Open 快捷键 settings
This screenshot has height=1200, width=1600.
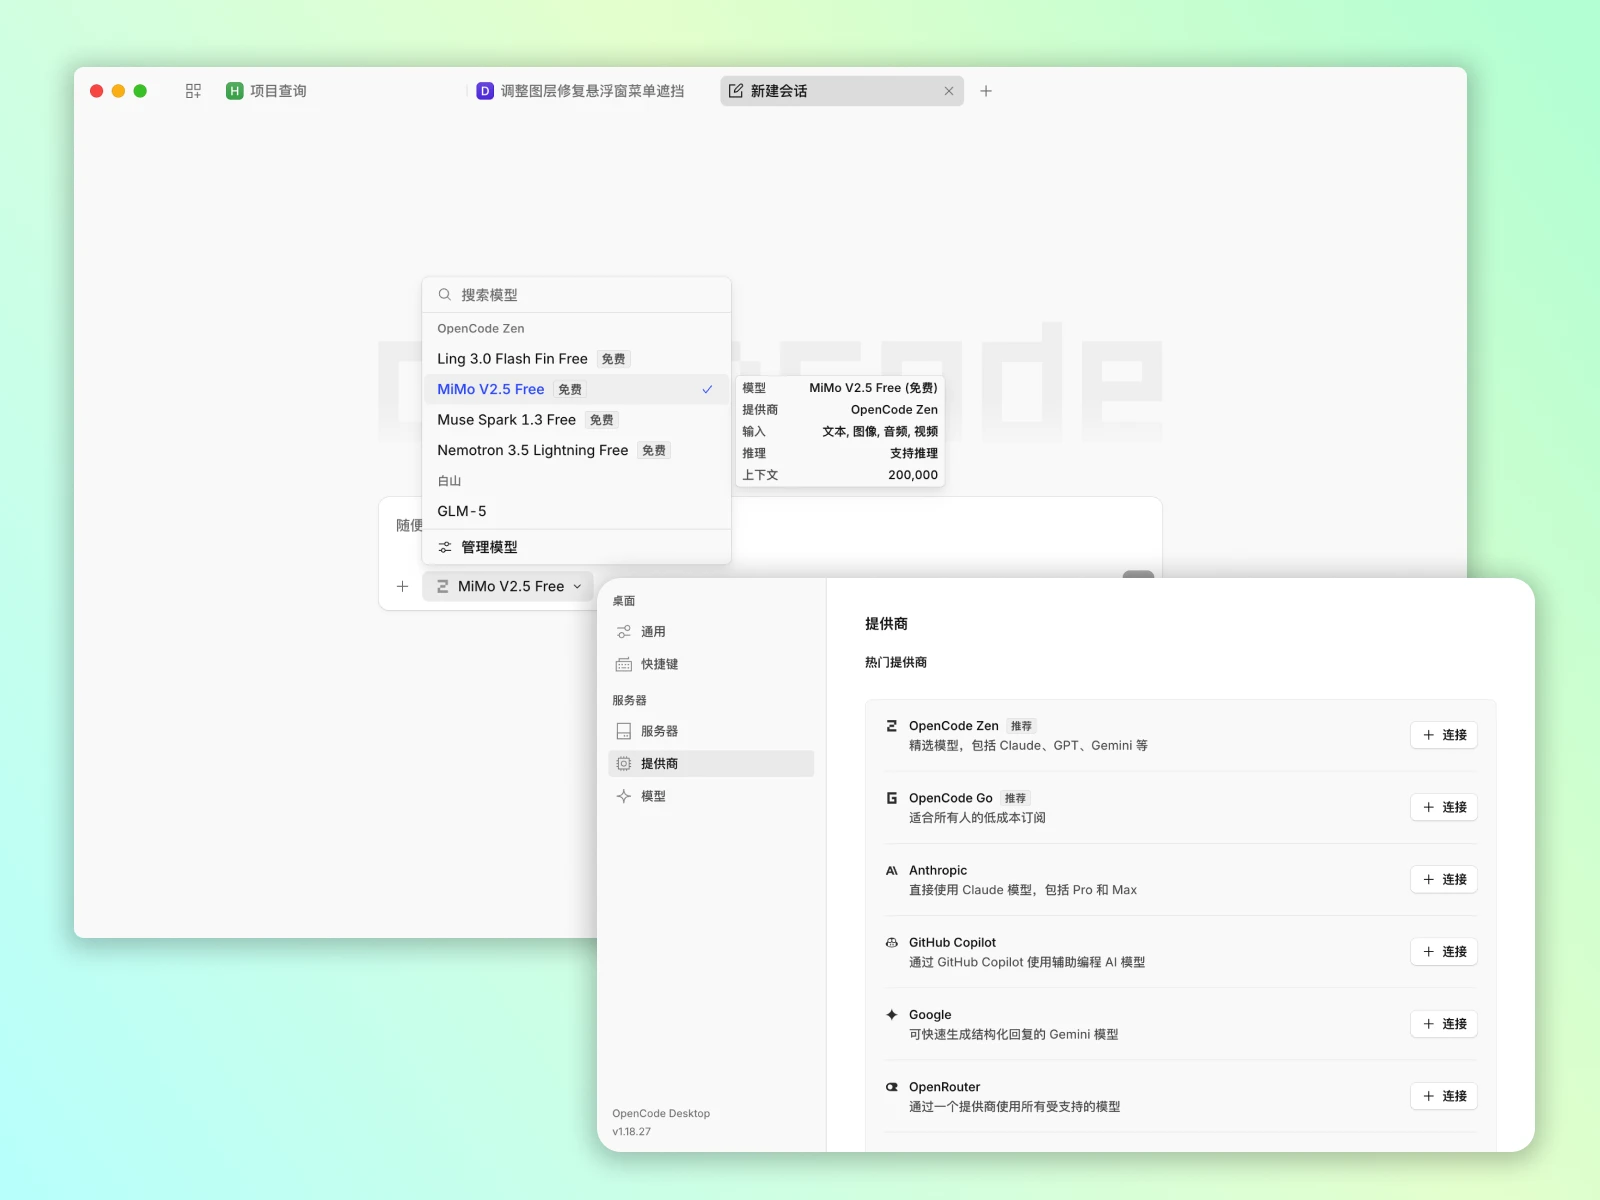[711, 664]
